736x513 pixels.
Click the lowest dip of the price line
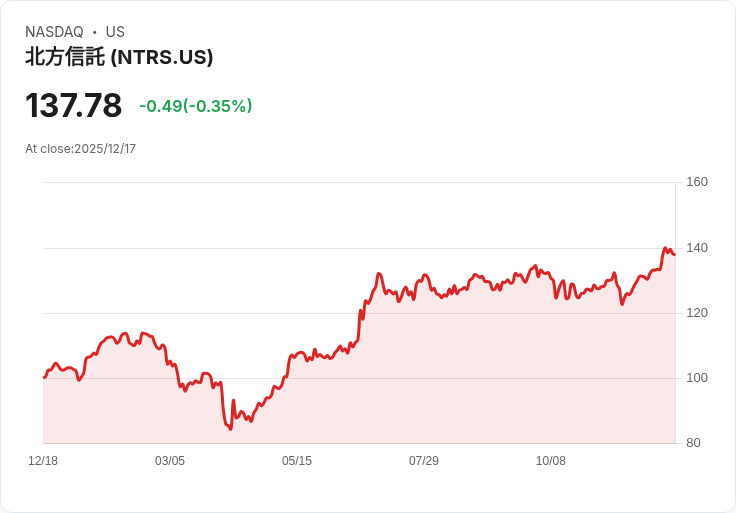pos(230,429)
